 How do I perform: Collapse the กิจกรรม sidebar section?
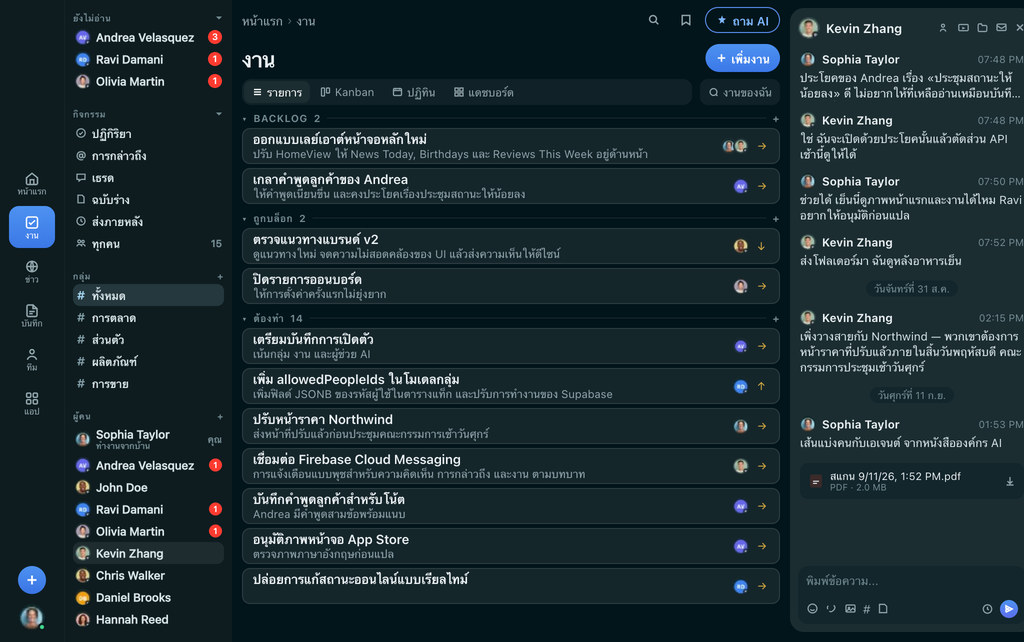pyautogui.click(x=219, y=114)
